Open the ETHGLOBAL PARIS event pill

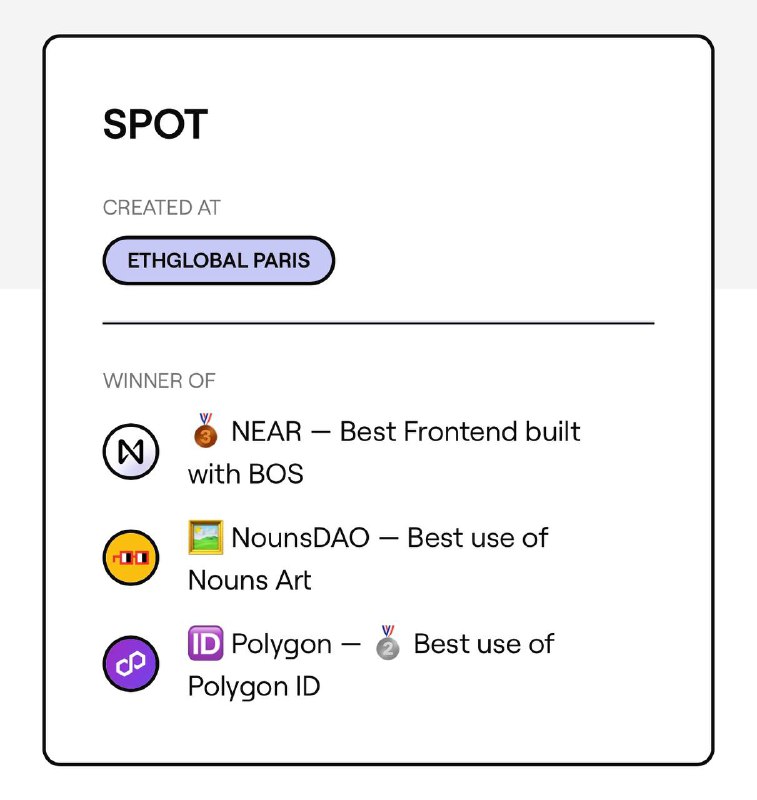click(218, 260)
